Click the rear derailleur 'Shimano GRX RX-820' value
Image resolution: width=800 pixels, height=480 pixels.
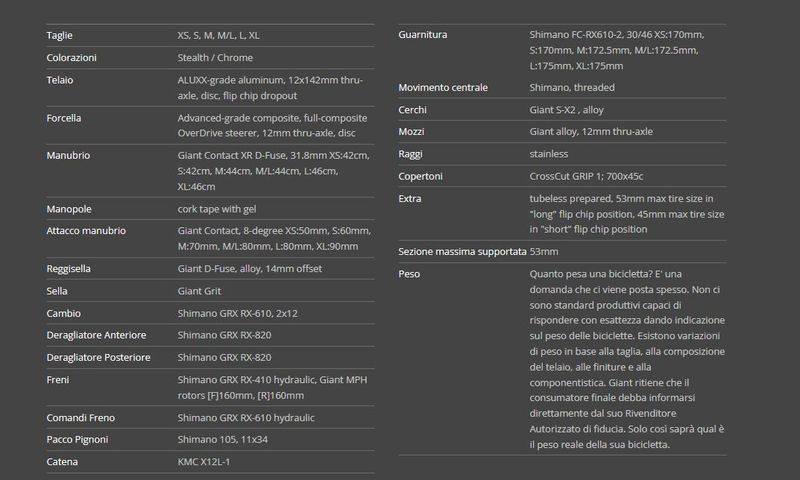point(224,358)
